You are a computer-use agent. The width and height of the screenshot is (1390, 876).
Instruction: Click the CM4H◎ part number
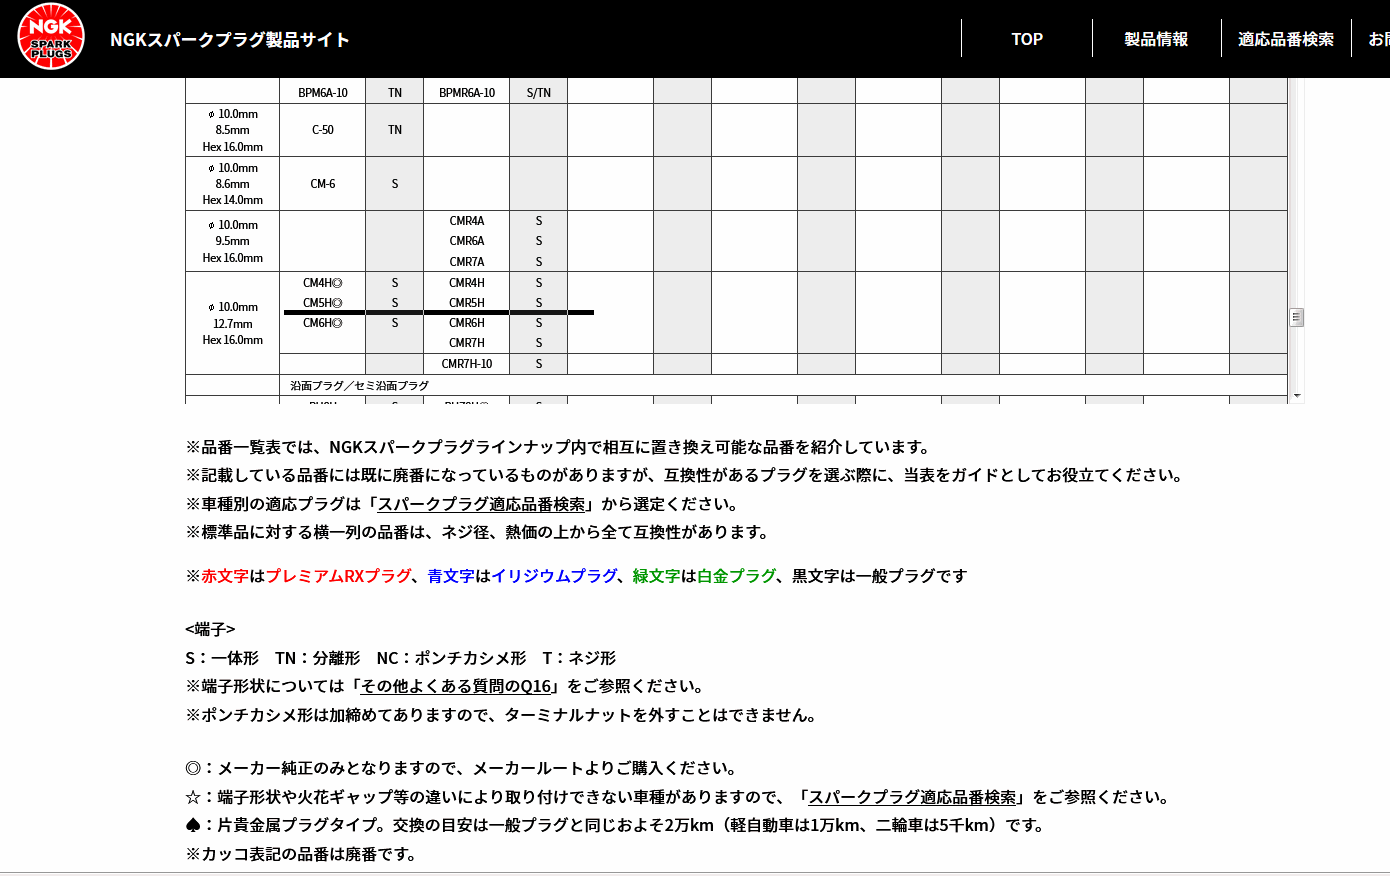click(x=323, y=283)
